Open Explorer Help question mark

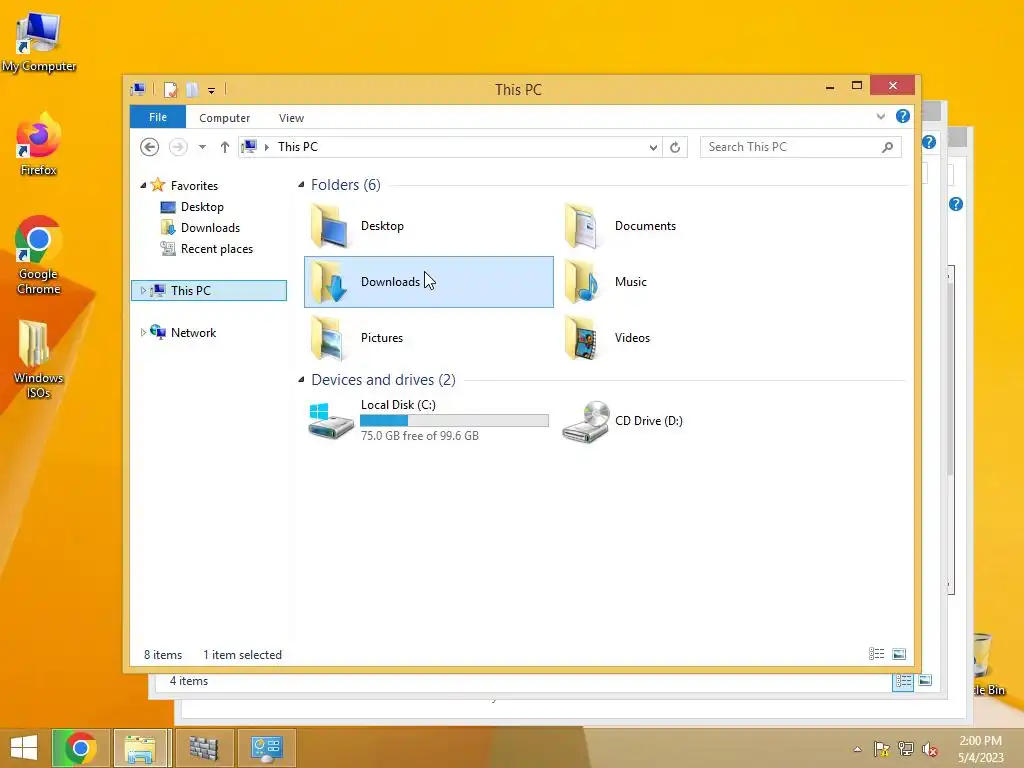click(x=903, y=116)
